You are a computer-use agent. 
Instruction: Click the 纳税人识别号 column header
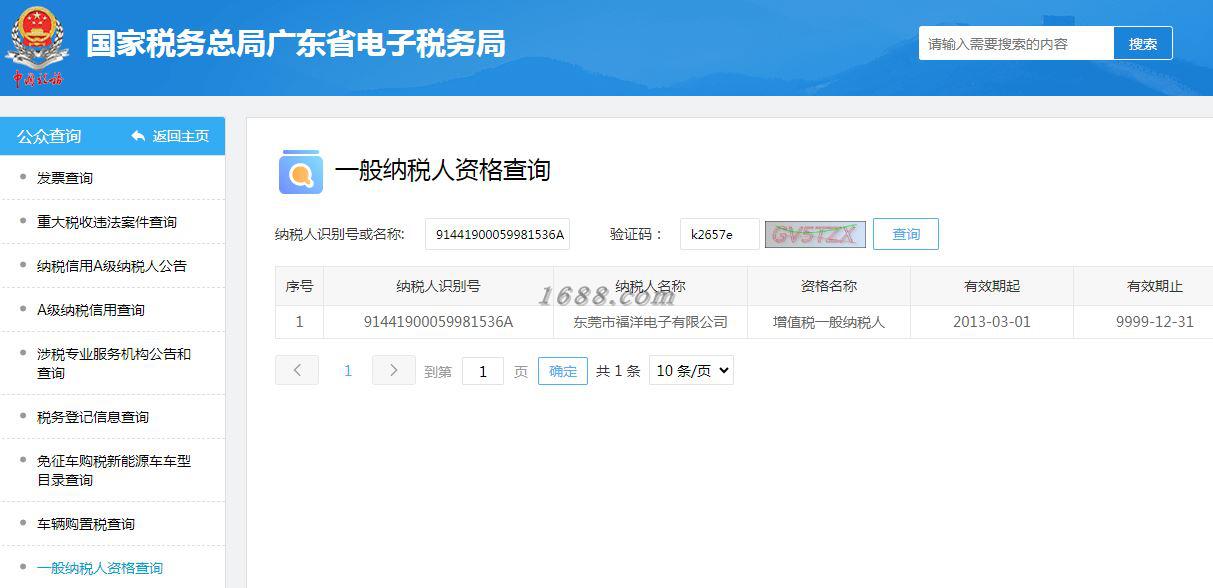tap(438, 286)
